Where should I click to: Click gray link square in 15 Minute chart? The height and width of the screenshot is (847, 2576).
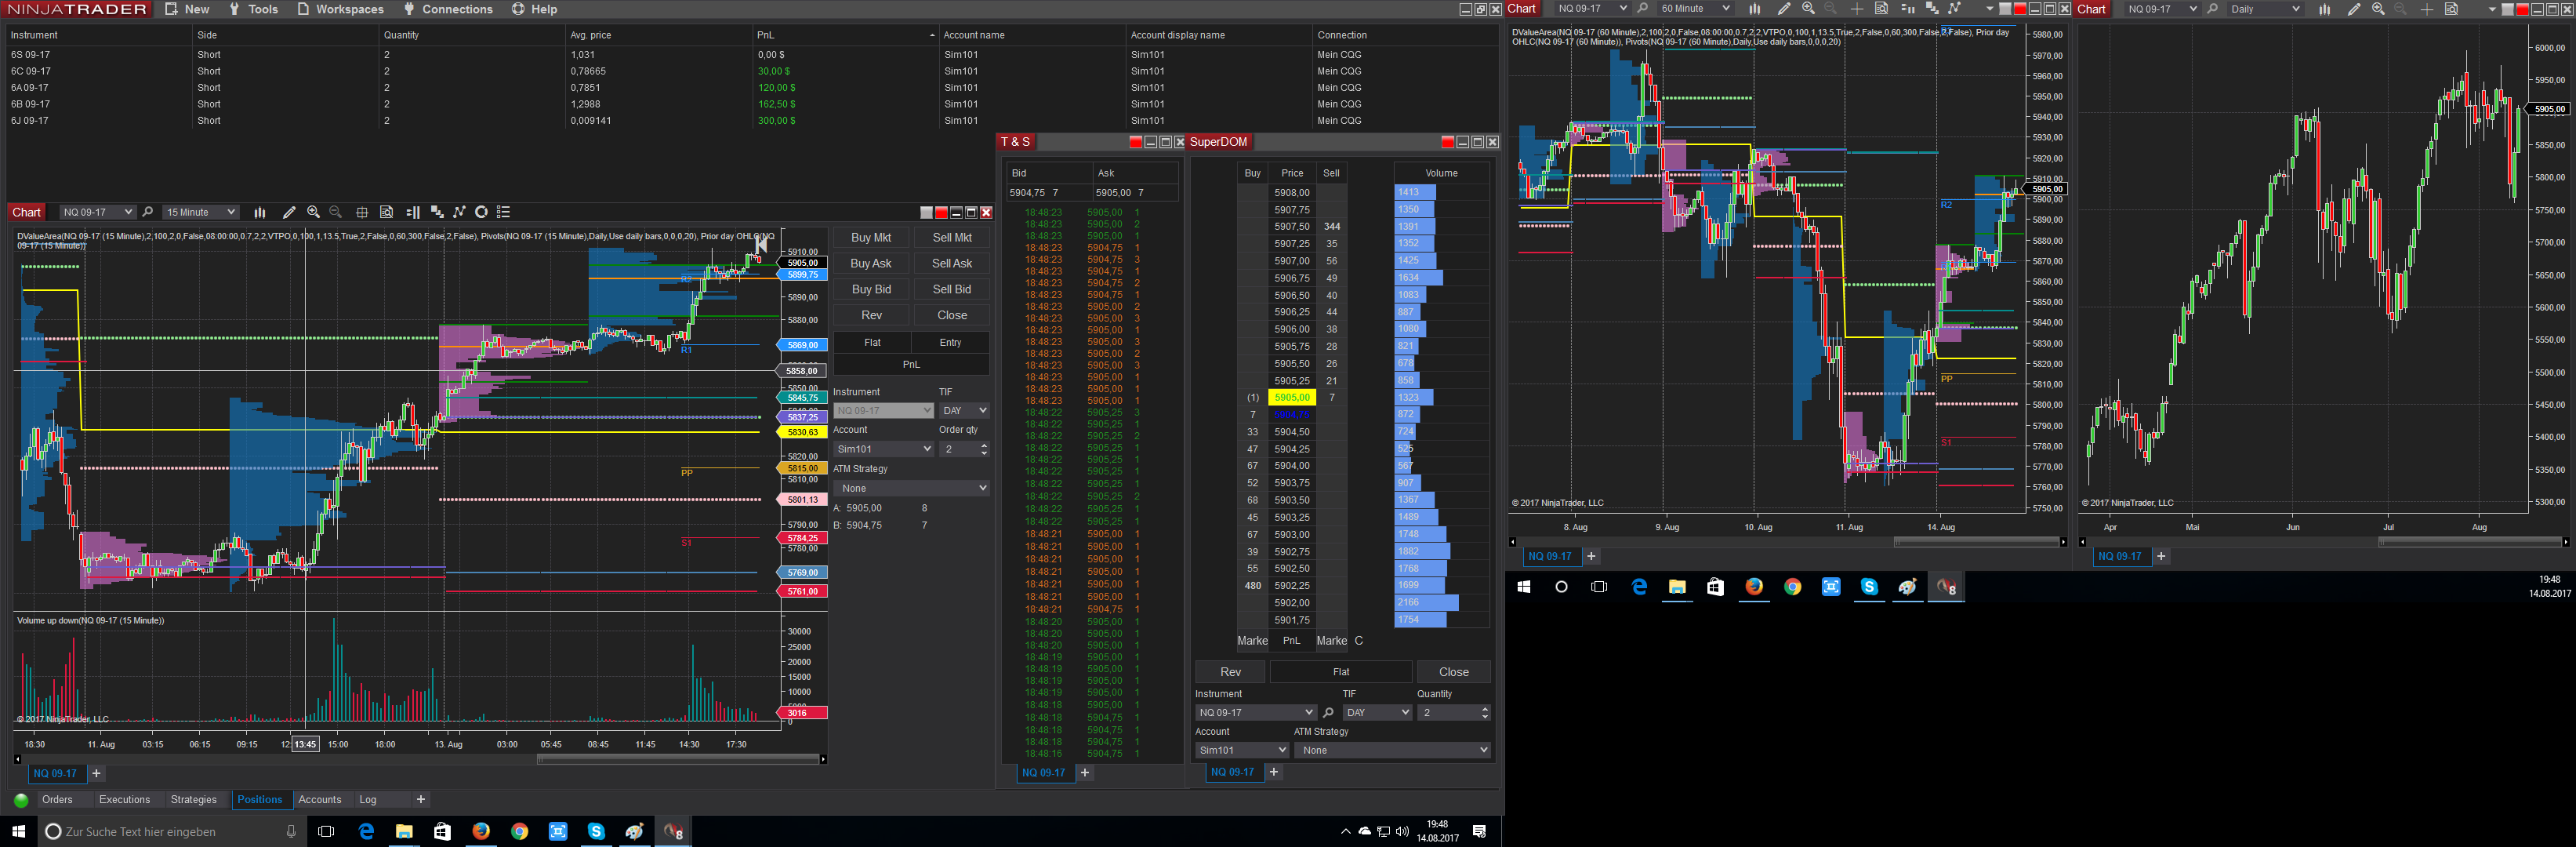926,212
